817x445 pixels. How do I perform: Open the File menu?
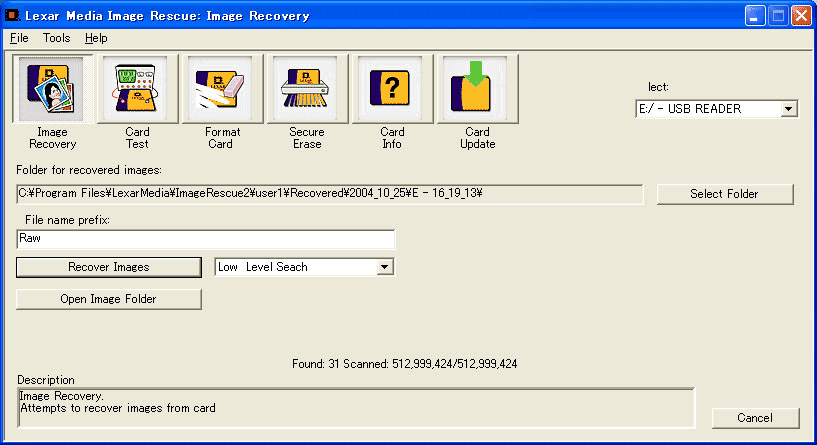tap(19, 38)
